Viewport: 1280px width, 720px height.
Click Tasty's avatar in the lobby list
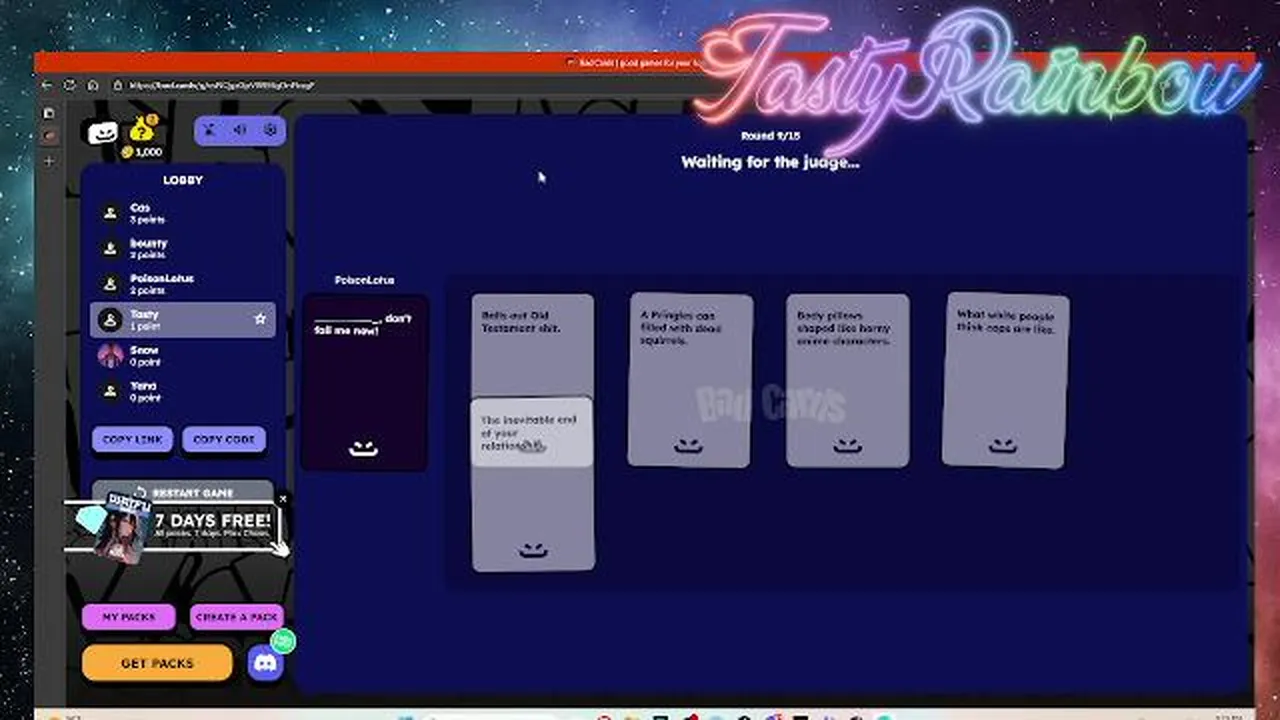tap(111, 320)
